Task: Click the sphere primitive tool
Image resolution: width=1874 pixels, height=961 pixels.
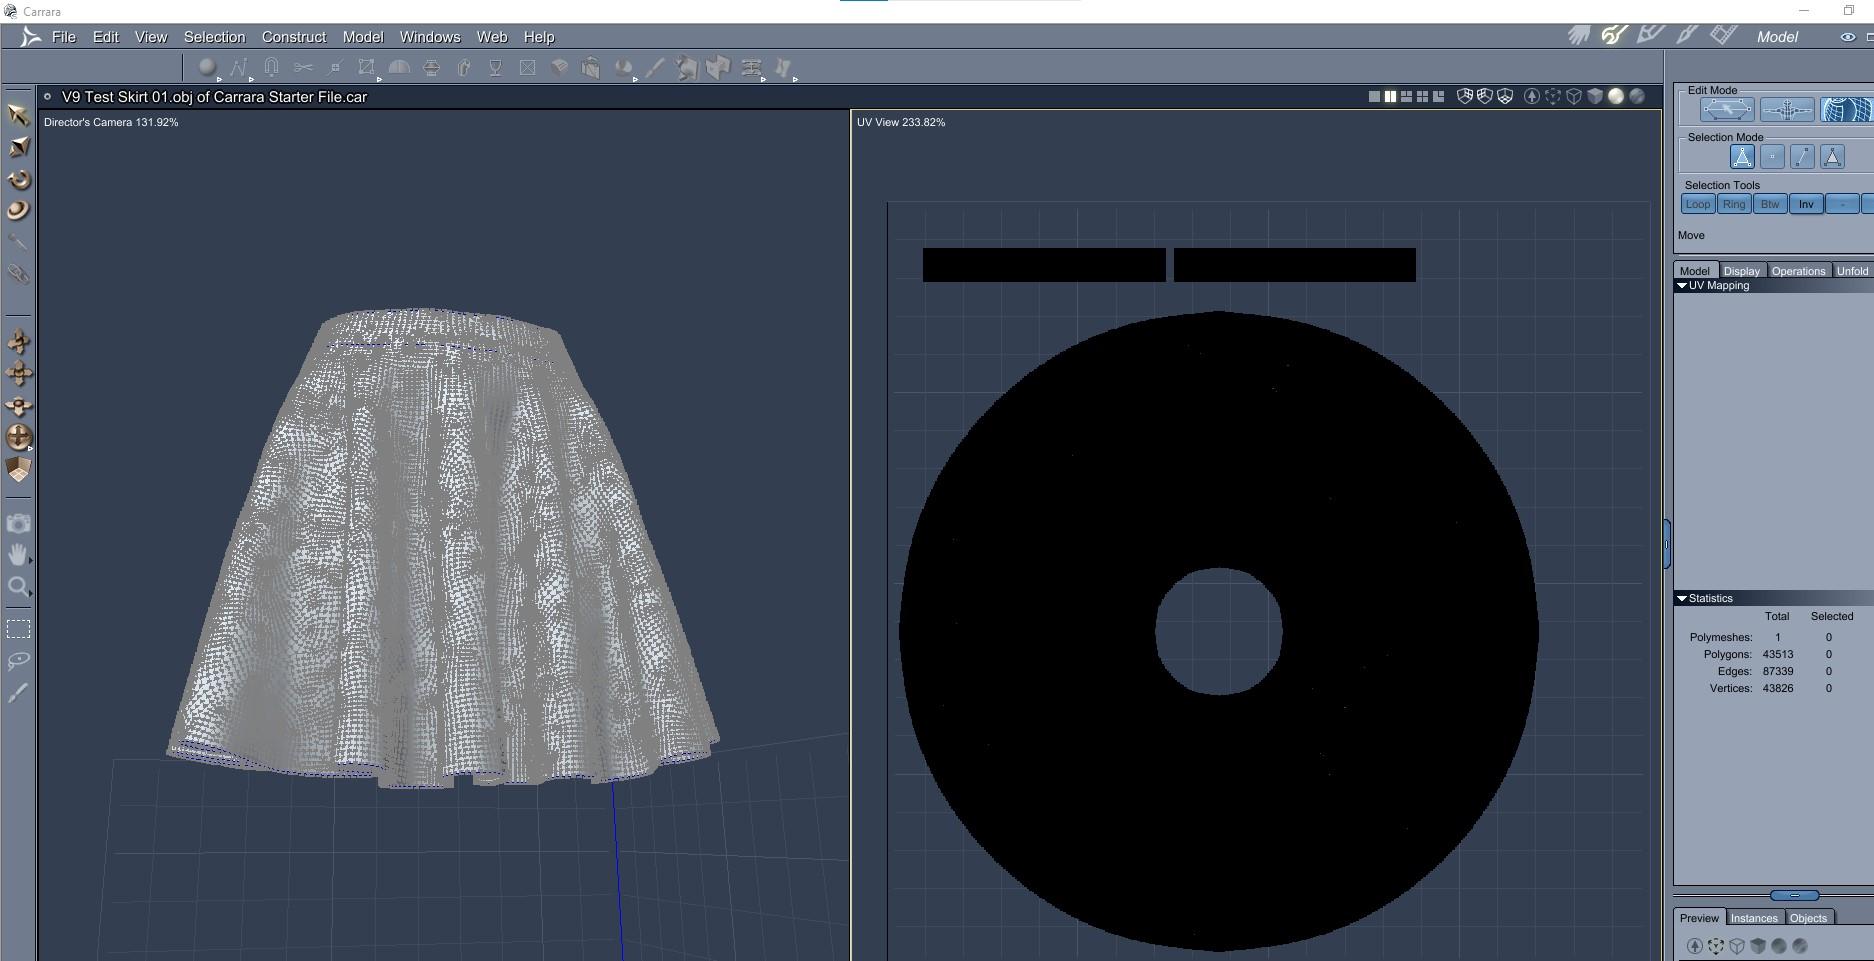Action: [x=207, y=67]
